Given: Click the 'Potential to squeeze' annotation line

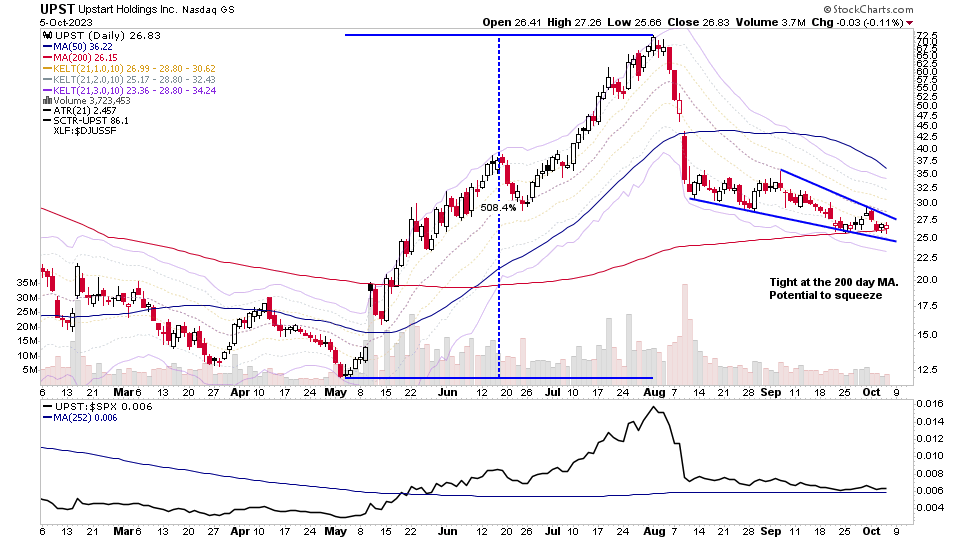Looking at the screenshot, I should coord(826,296).
